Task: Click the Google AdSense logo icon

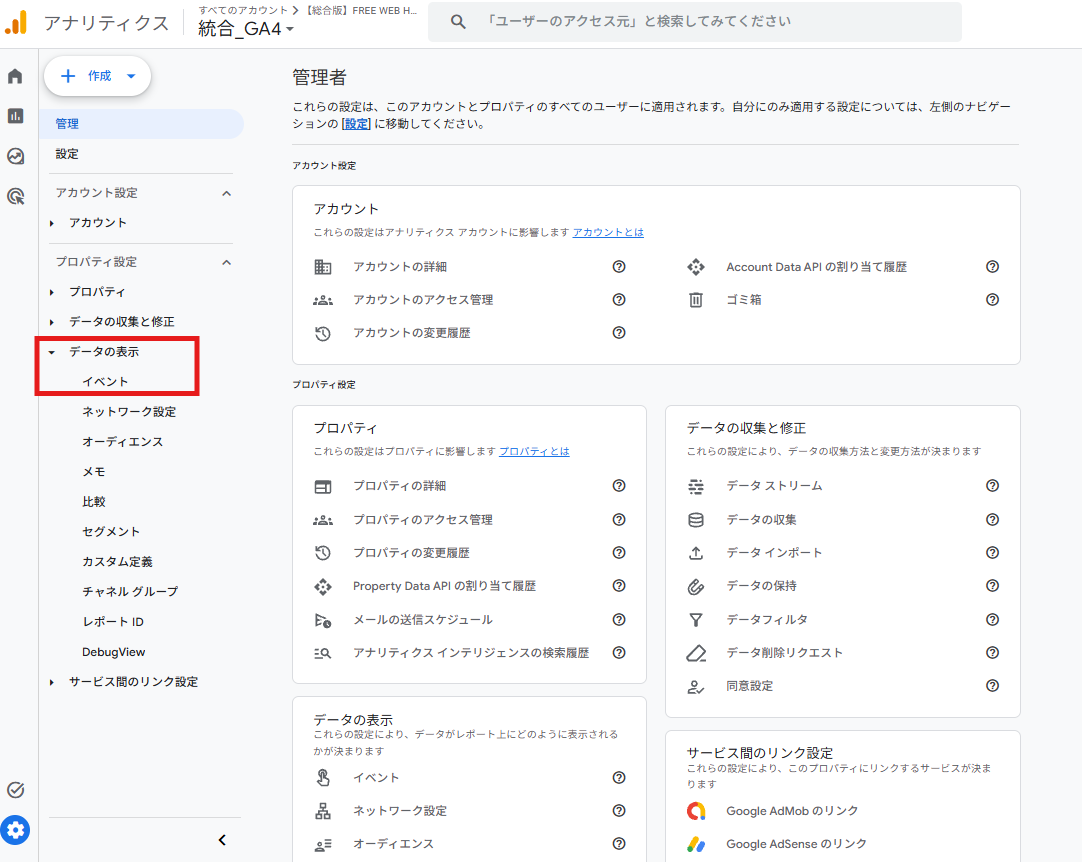Action: (696, 844)
